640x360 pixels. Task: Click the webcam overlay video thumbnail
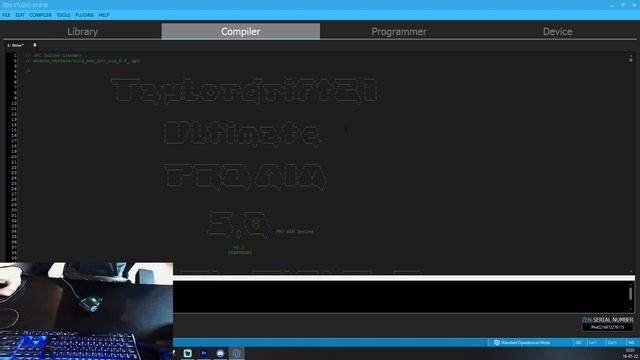coord(86,311)
